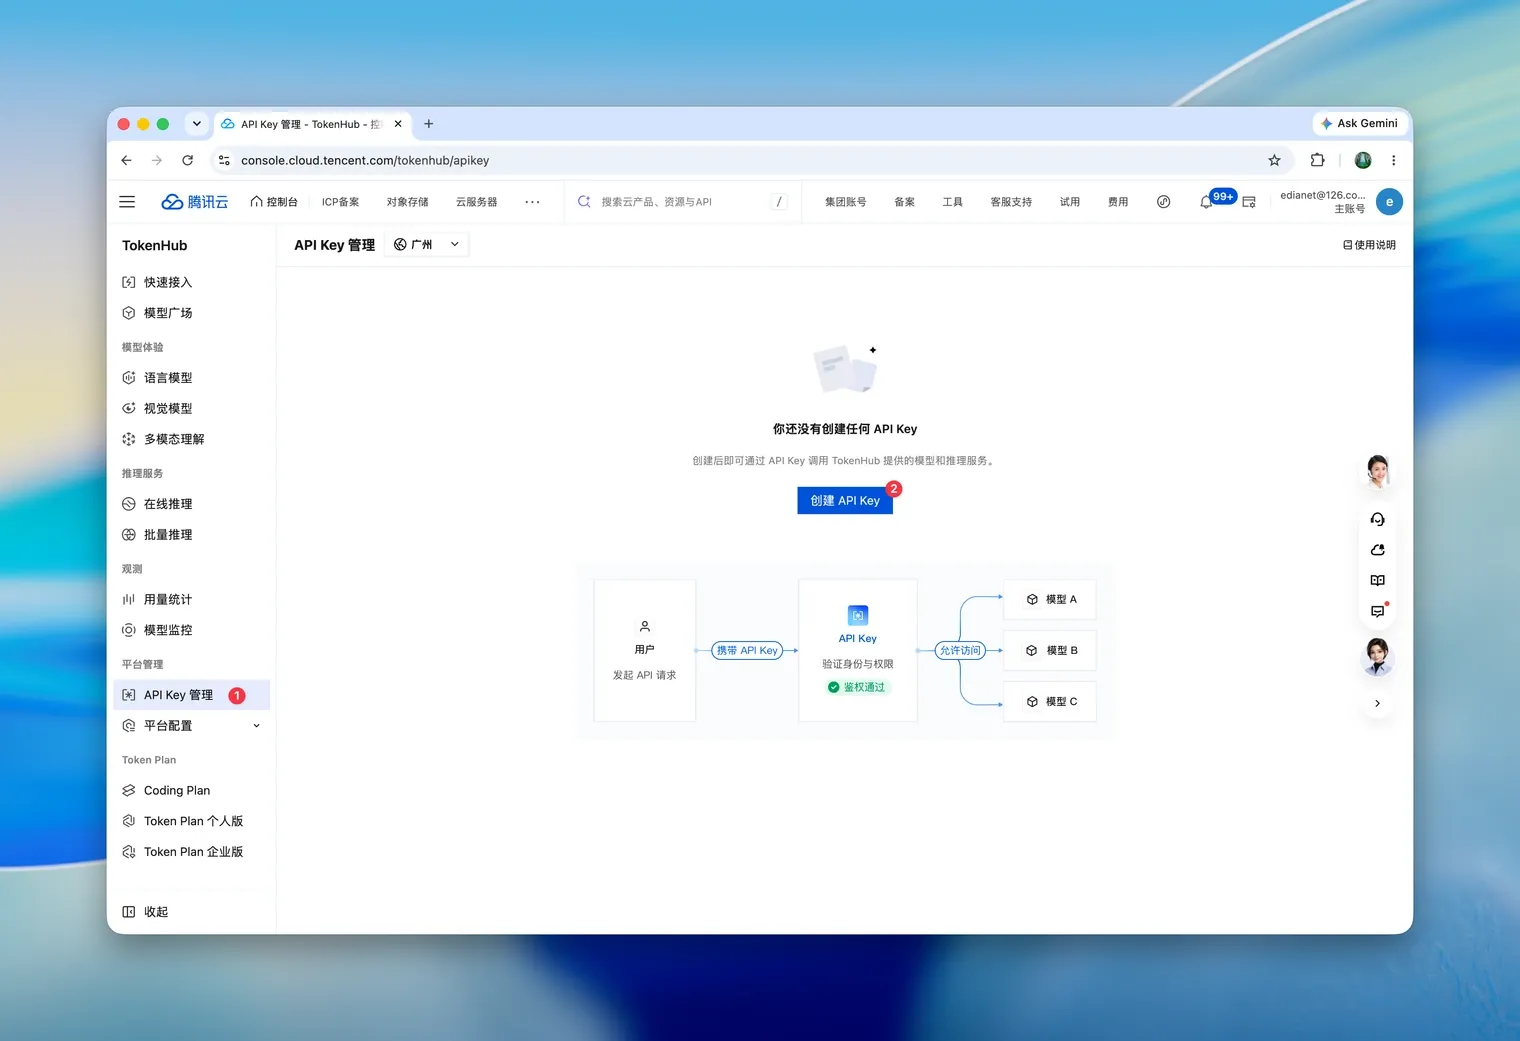Click site info icon in address bar
This screenshot has height=1041, width=1520.
pyautogui.click(x=224, y=160)
